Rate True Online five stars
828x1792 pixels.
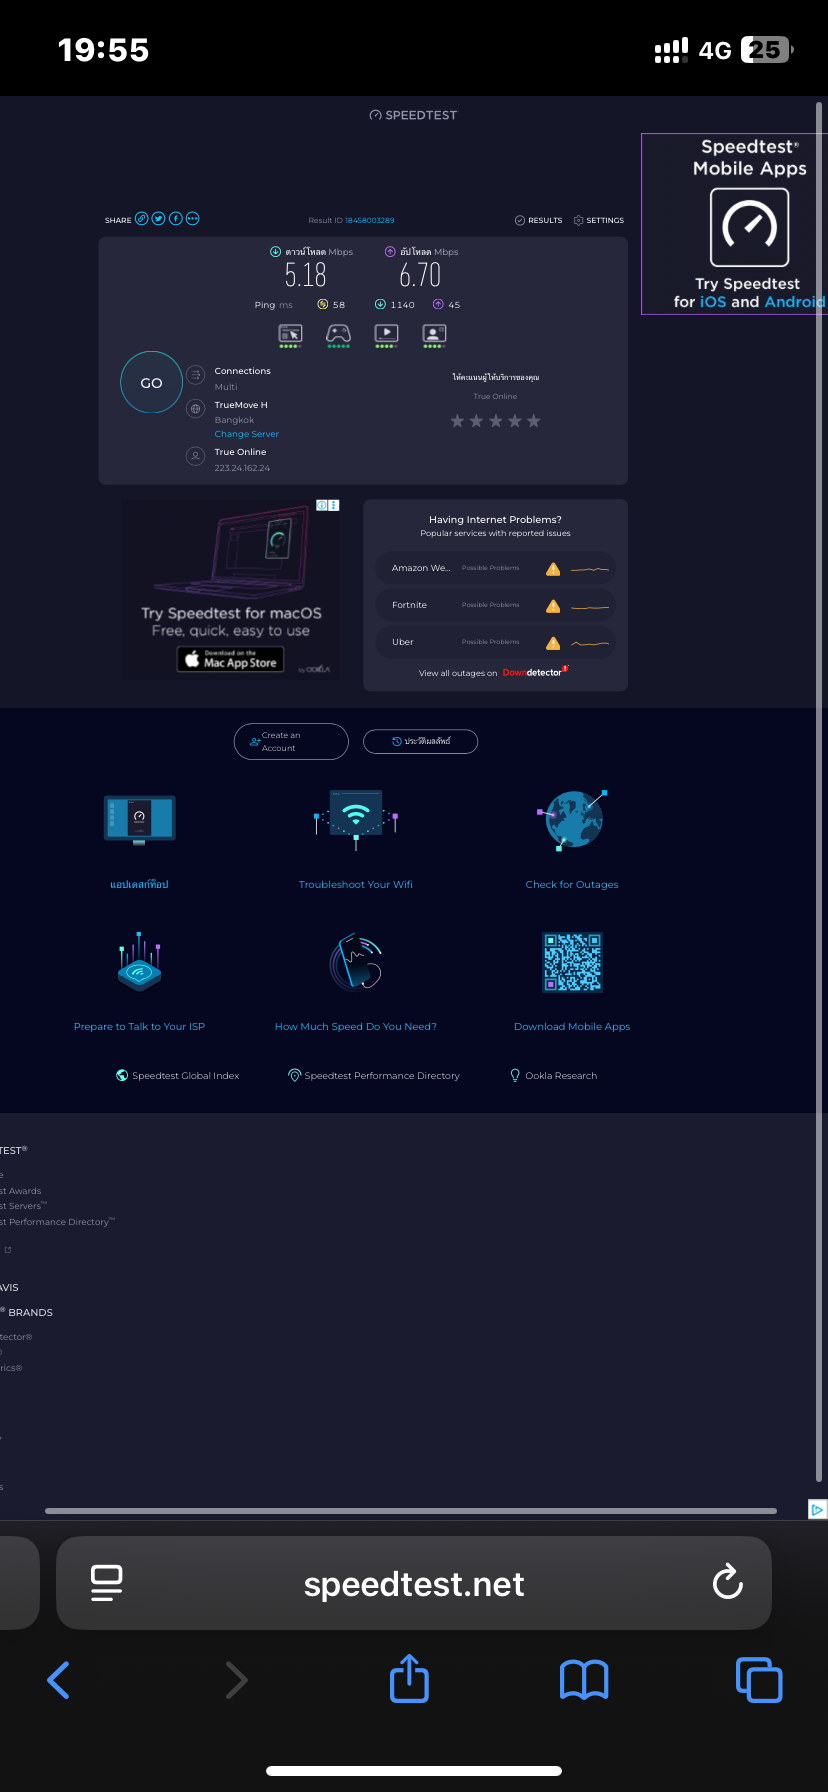point(533,421)
